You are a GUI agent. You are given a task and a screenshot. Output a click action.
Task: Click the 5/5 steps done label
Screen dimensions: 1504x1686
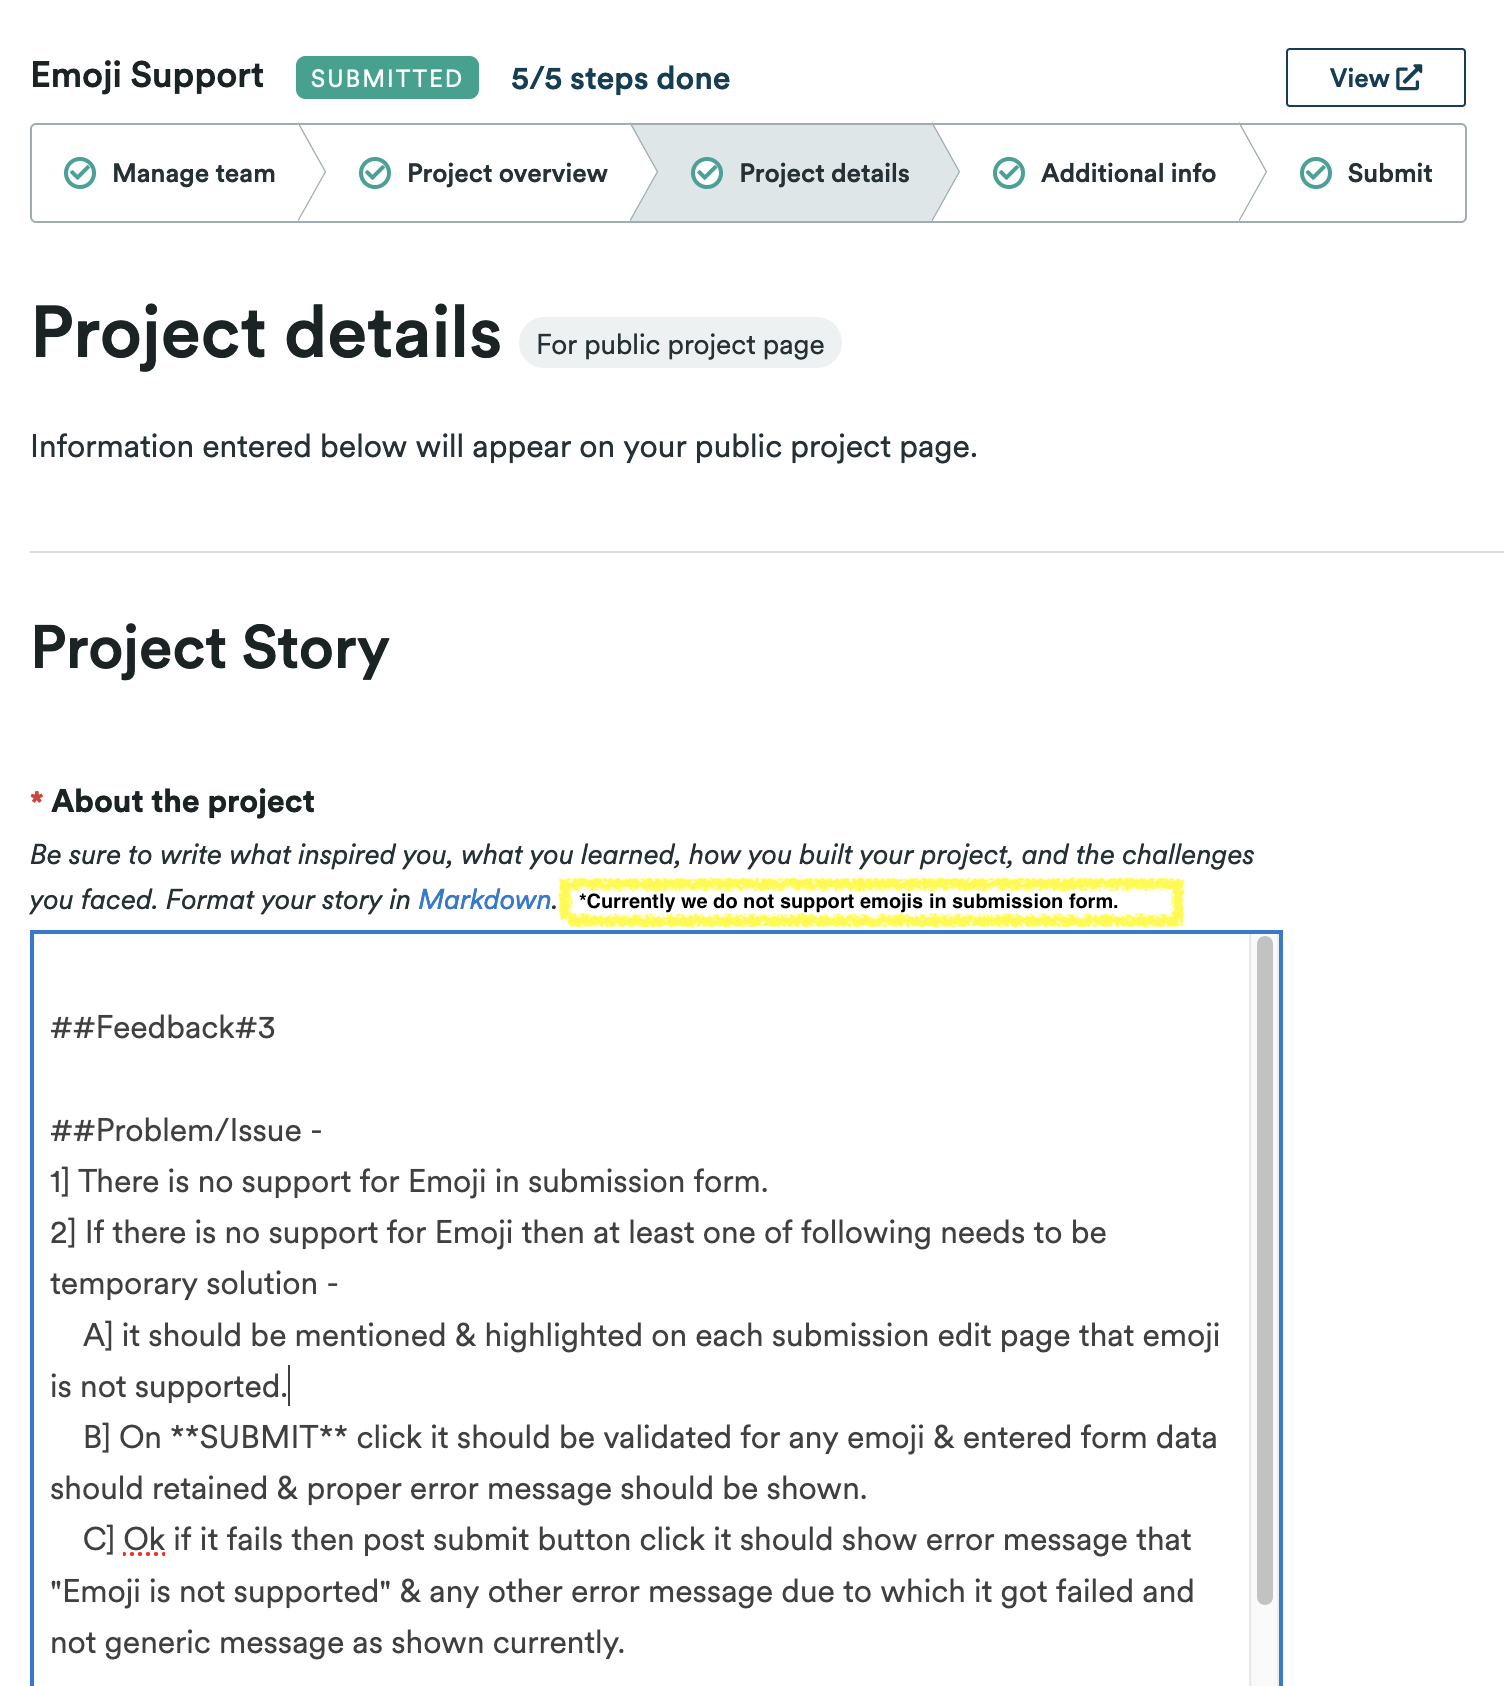tap(620, 78)
